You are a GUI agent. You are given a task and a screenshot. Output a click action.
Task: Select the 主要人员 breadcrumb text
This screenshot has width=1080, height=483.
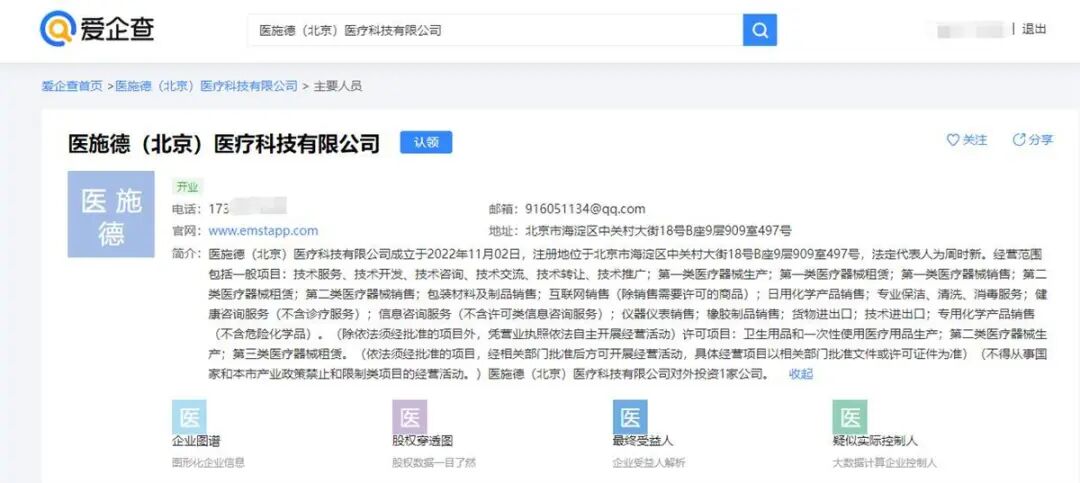pos(338,86)
